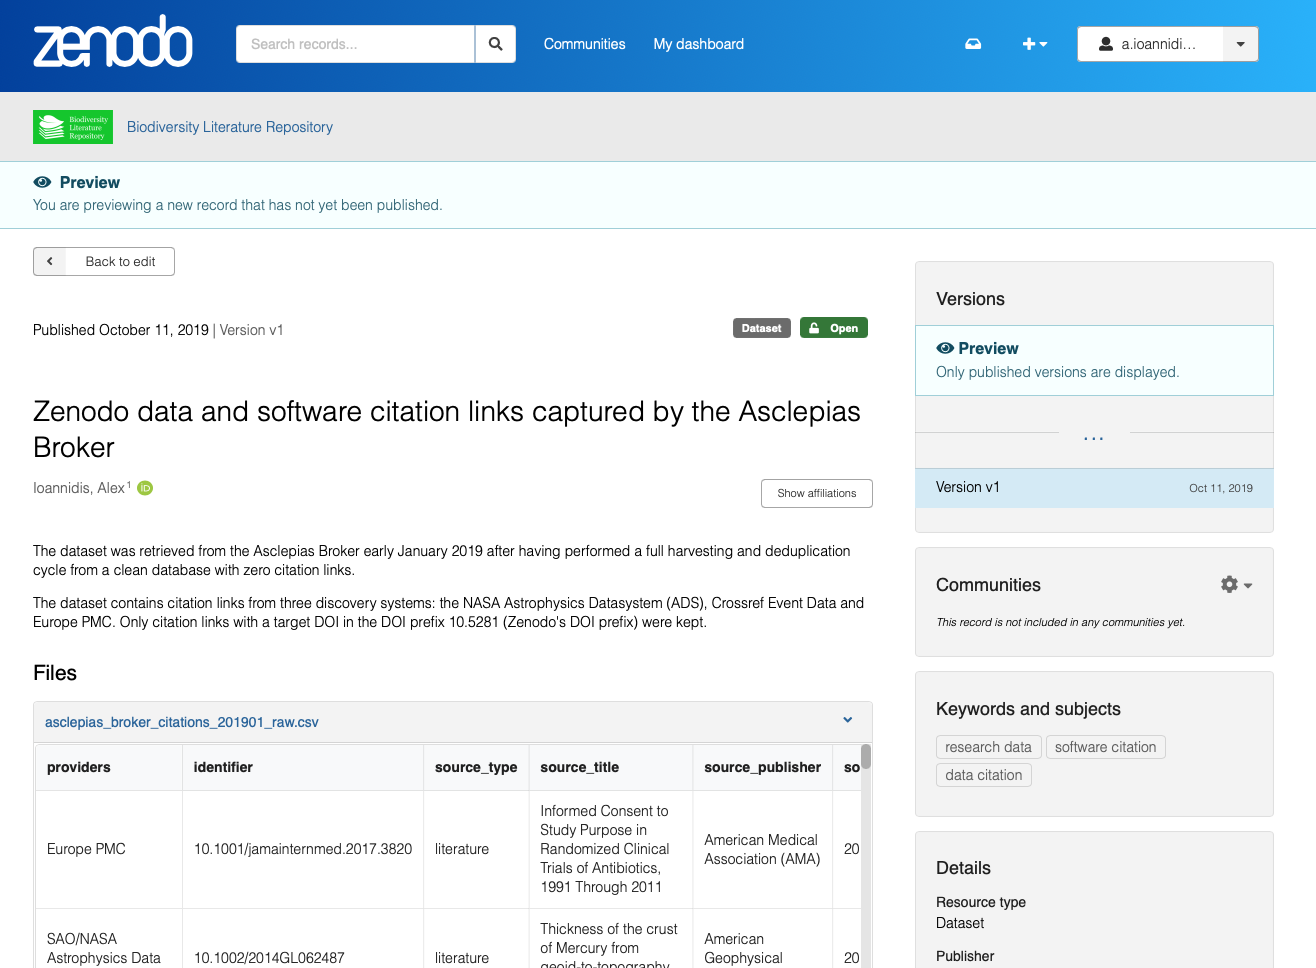This screenshot has width=1316, height=968.
Task: Click the Open access lock badge
Action: click(x=833, y=328)
